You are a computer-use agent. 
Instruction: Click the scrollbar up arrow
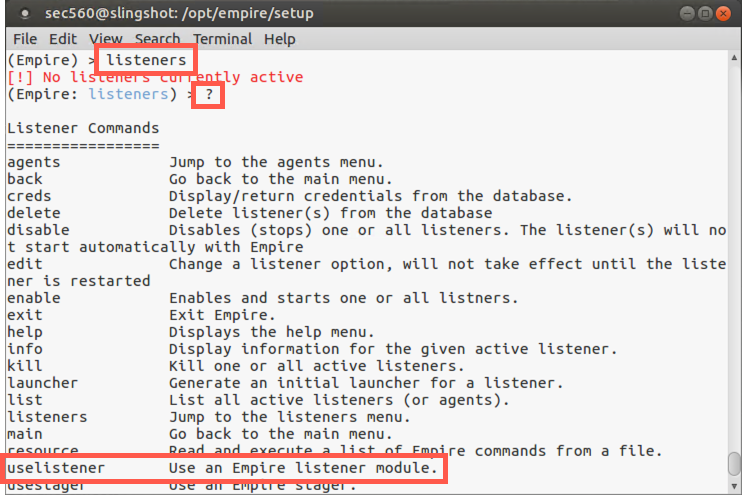click(734, 58)
